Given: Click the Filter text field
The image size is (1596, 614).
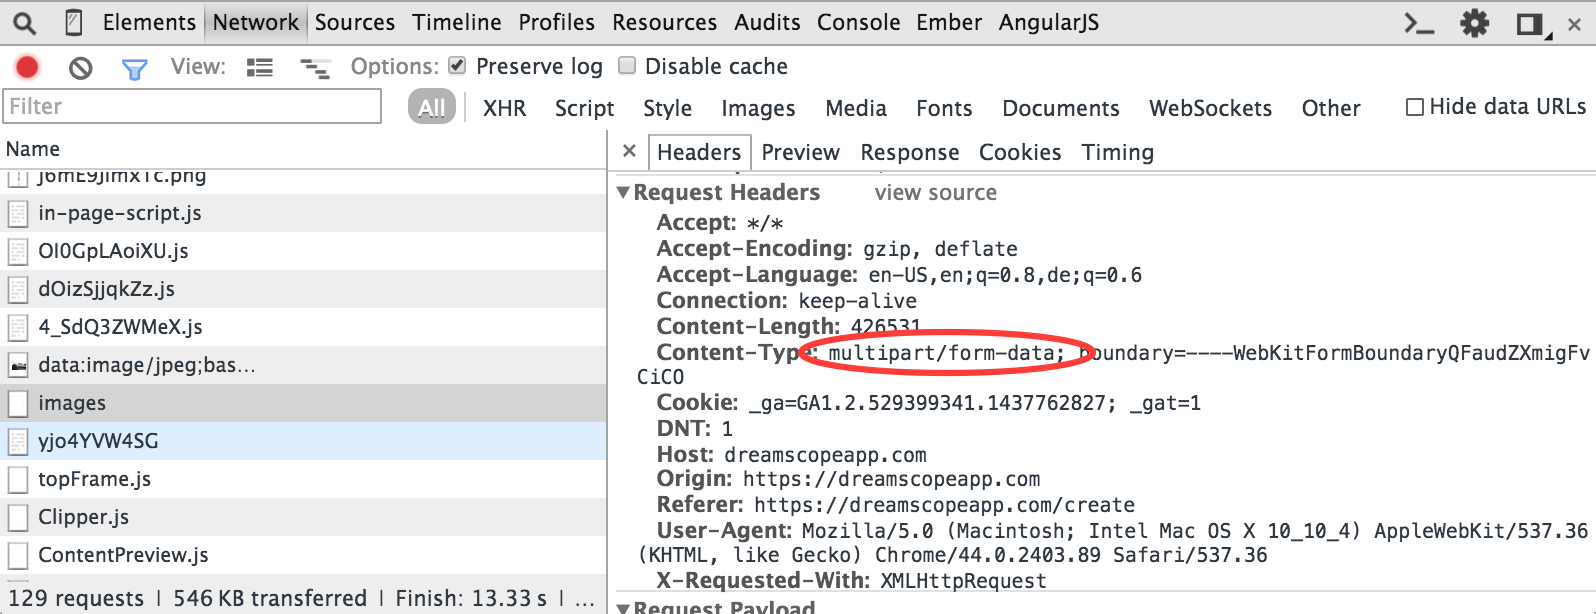Looking at the screenshot, I should tap(192, 106).
